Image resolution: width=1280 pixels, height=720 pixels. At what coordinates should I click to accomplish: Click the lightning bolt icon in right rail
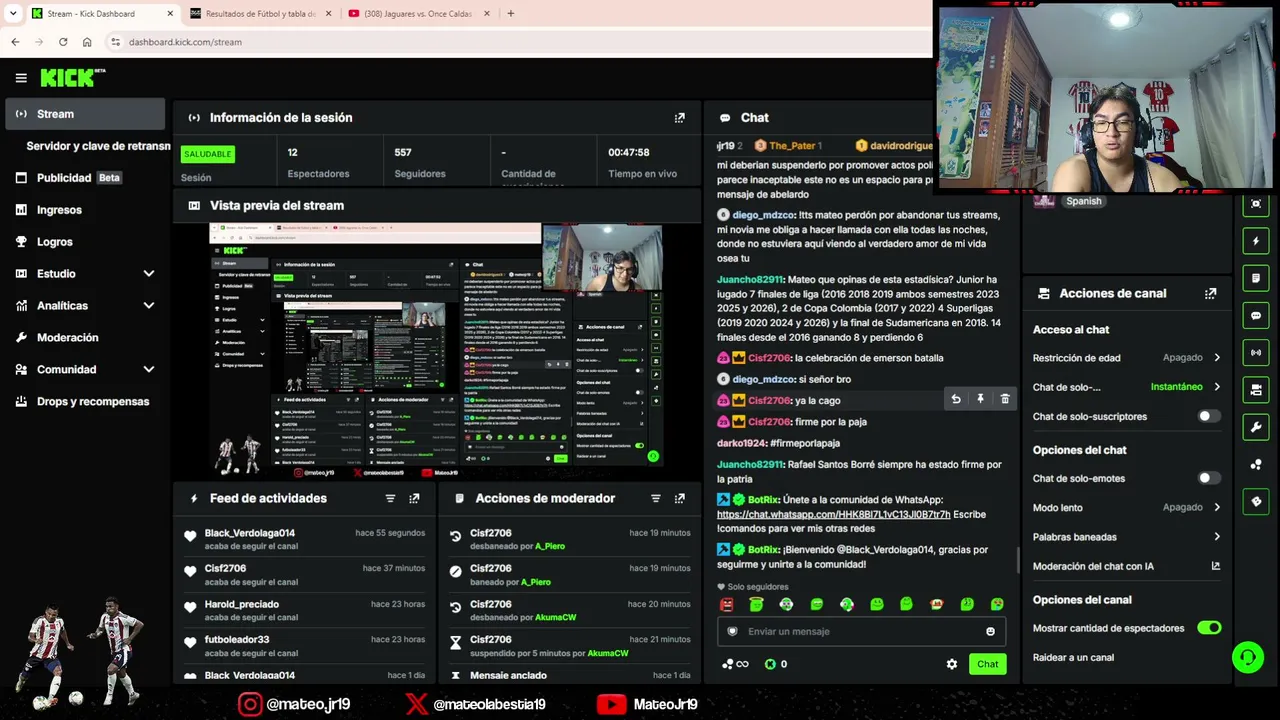coord(1257,241)
